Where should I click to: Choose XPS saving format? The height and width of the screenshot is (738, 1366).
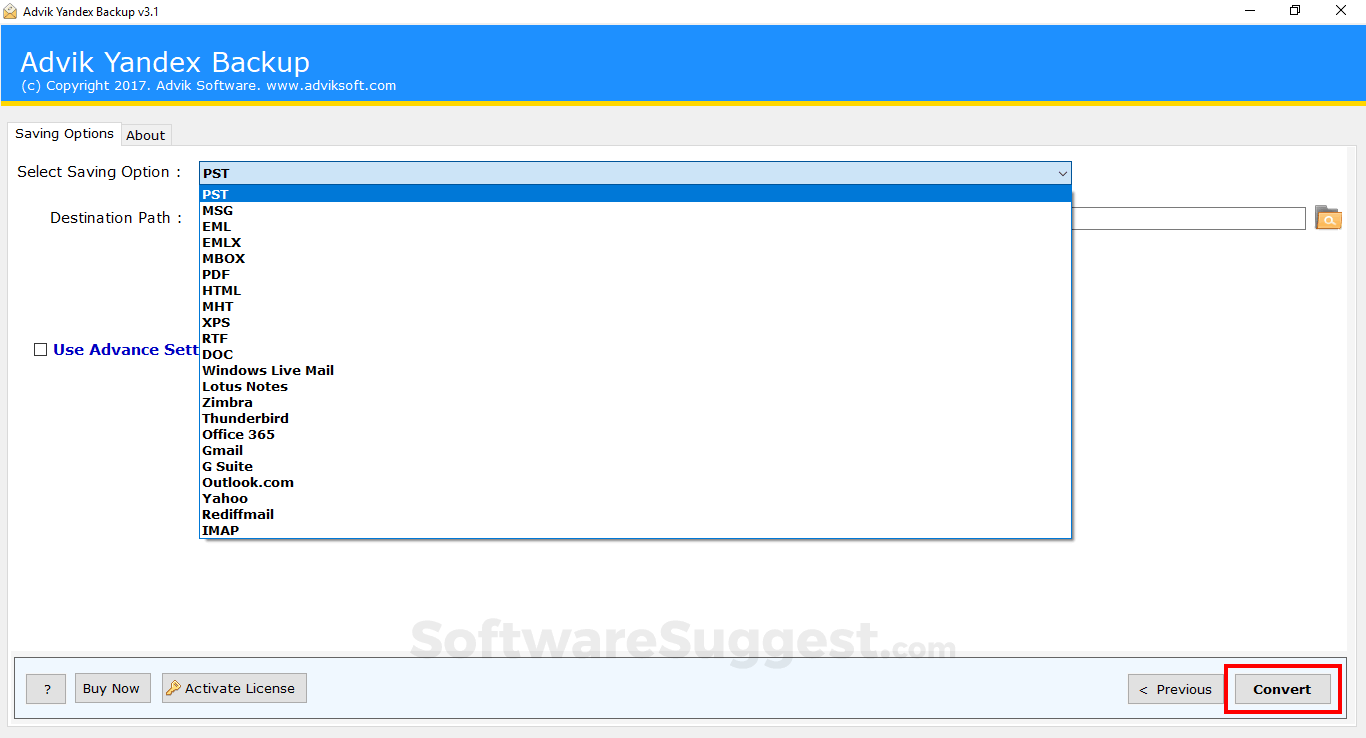tap(635, 322)
